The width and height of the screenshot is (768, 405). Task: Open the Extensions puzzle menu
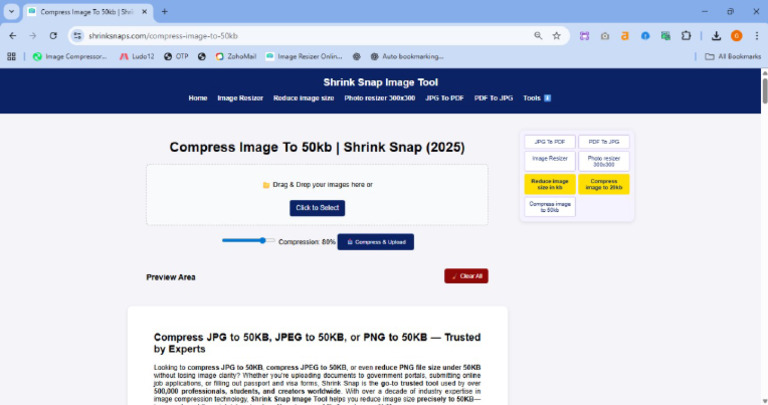pyautogui.click(x=686, y=36)
